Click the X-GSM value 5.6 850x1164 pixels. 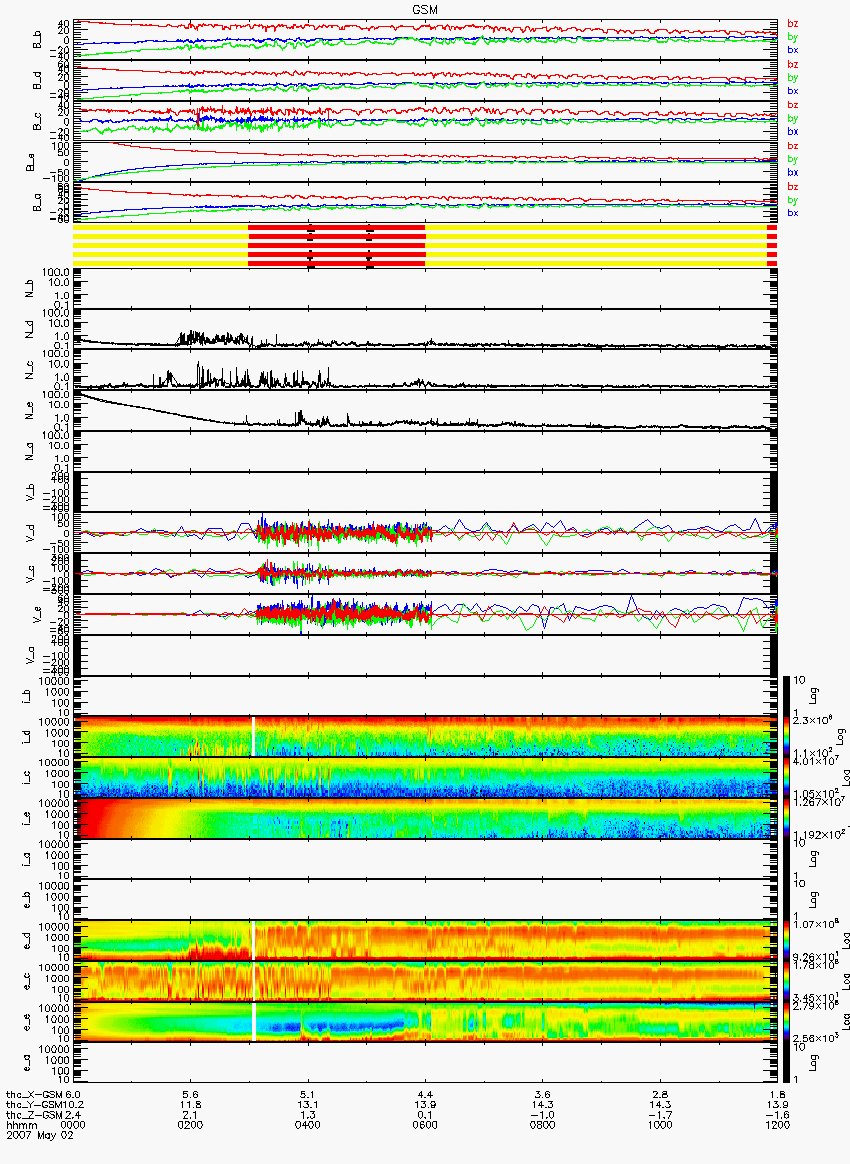190,1094
